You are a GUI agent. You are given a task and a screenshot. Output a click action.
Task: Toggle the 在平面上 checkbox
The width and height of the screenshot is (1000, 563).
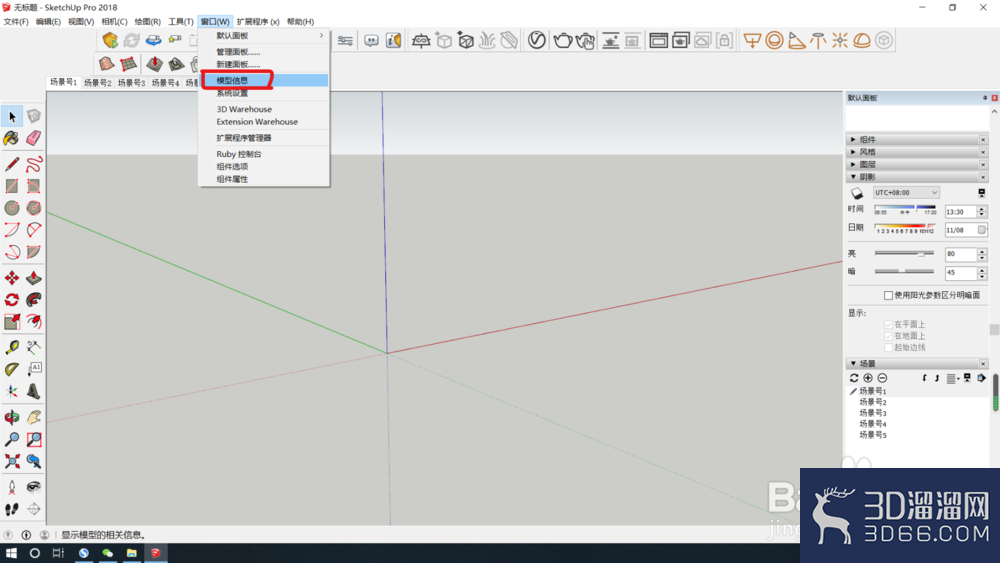[888, 325]
